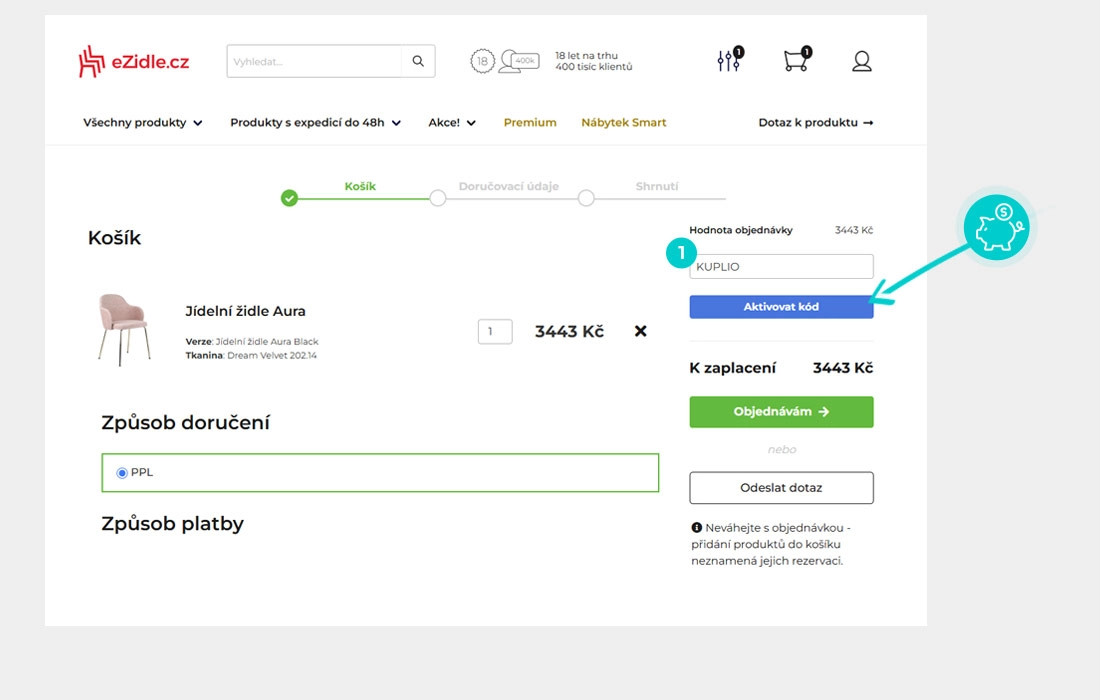Click the Shrnutí progress step marker
The width and height of the screenshot is (1100, 700).
pos(586,198)
